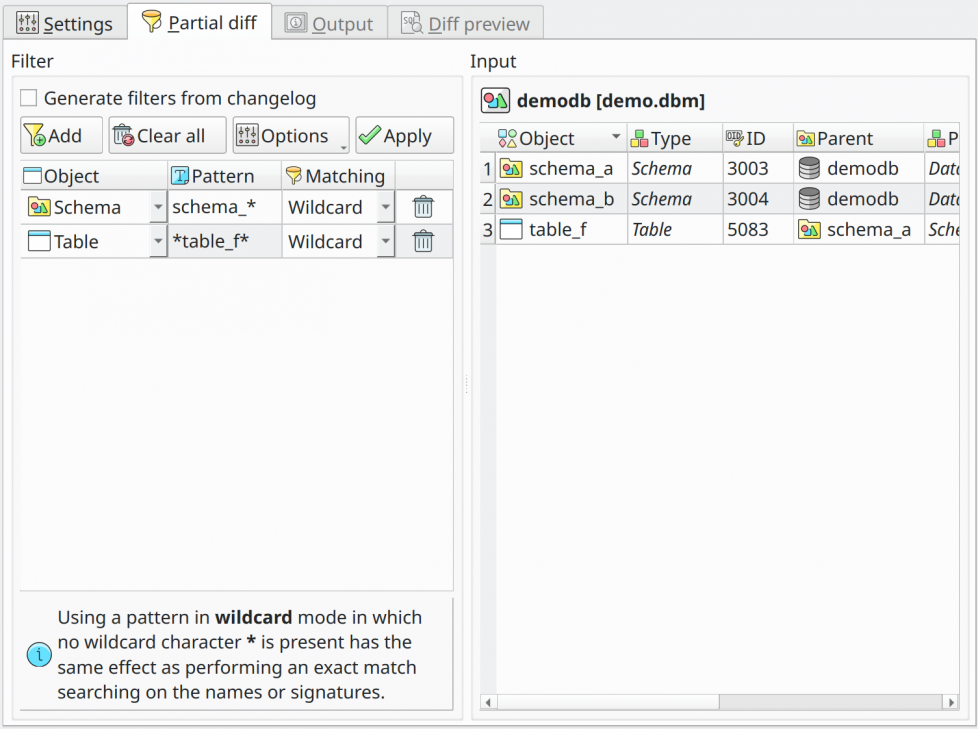Select the Partial diff tab
978x729 pixels.
pos(200,22)
